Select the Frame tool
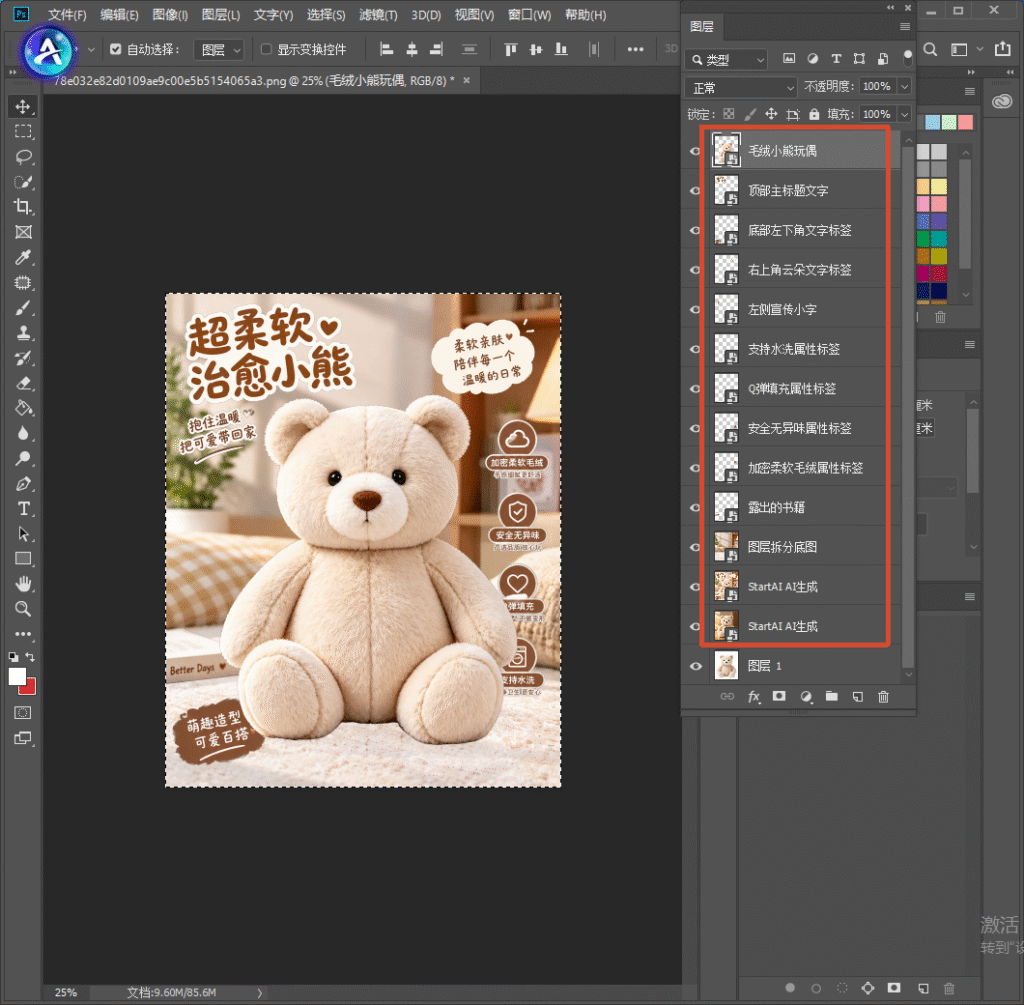The image size is (1024, 1005). (23, 232)
